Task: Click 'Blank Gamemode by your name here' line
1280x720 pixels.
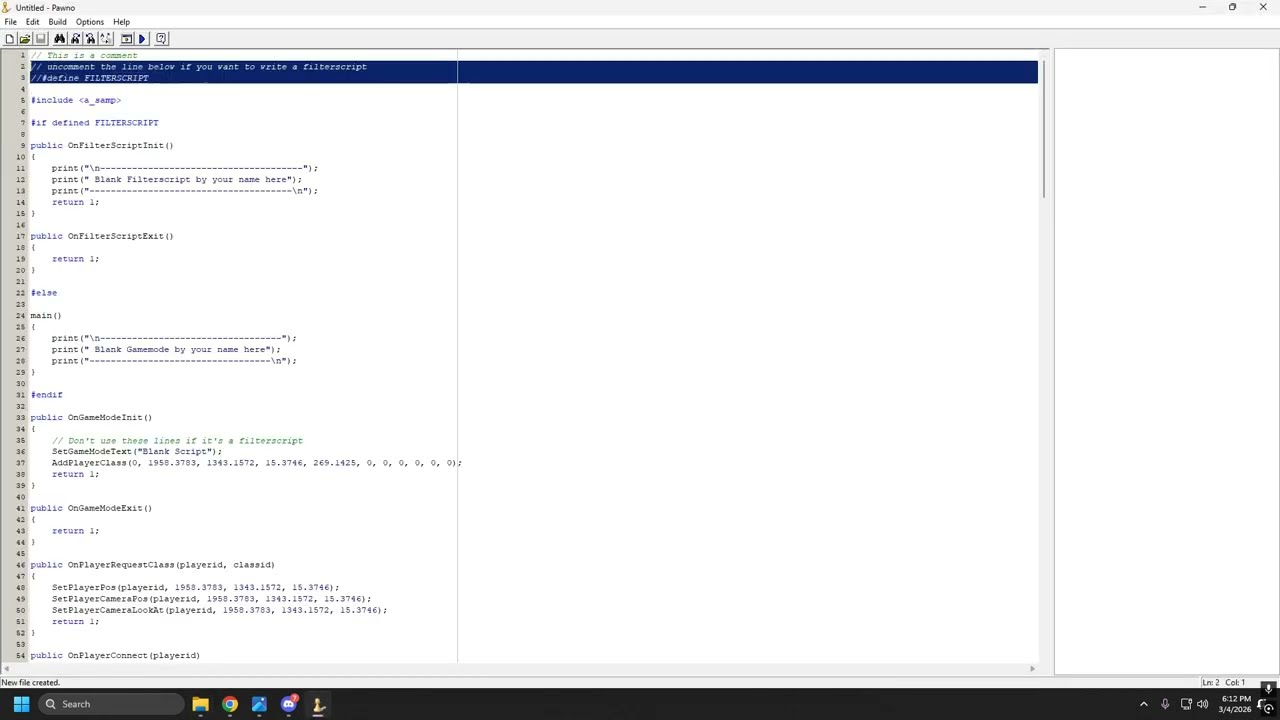Action: pyautogui.click(x=166, y=350)
